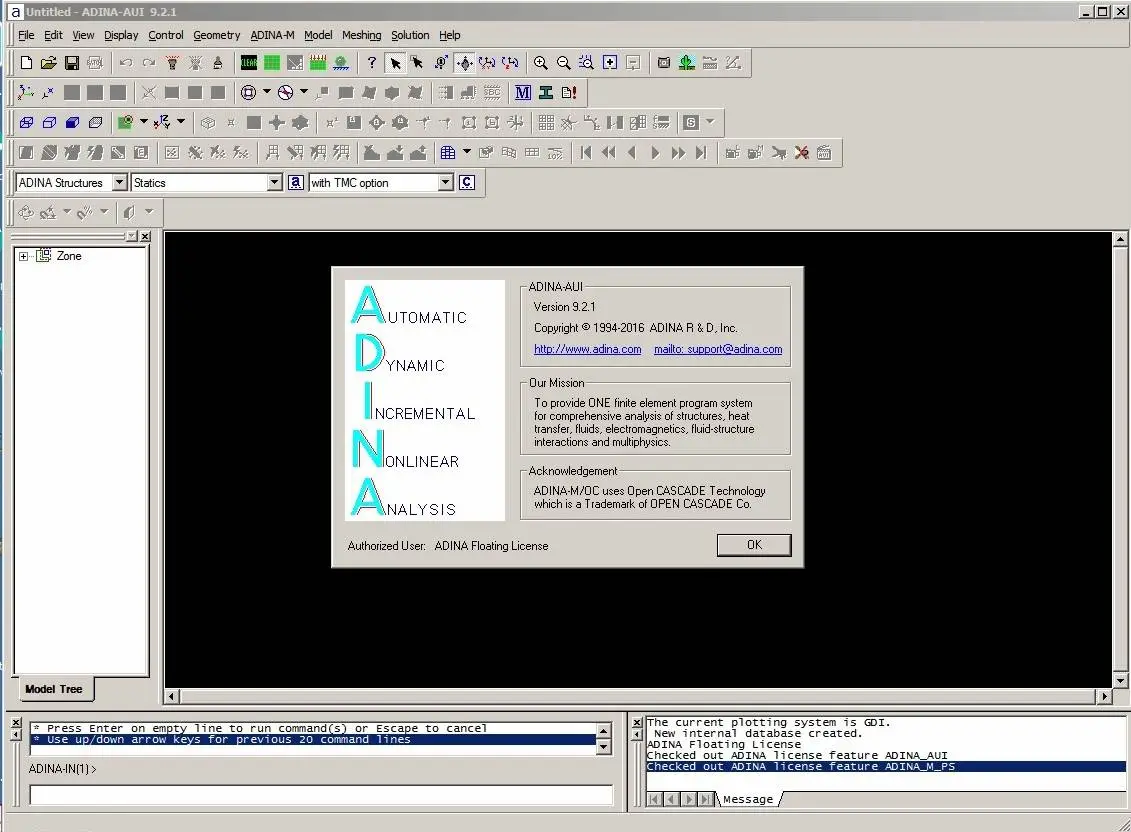Click the support@adina.com mailto link

(x=718, y=349)
